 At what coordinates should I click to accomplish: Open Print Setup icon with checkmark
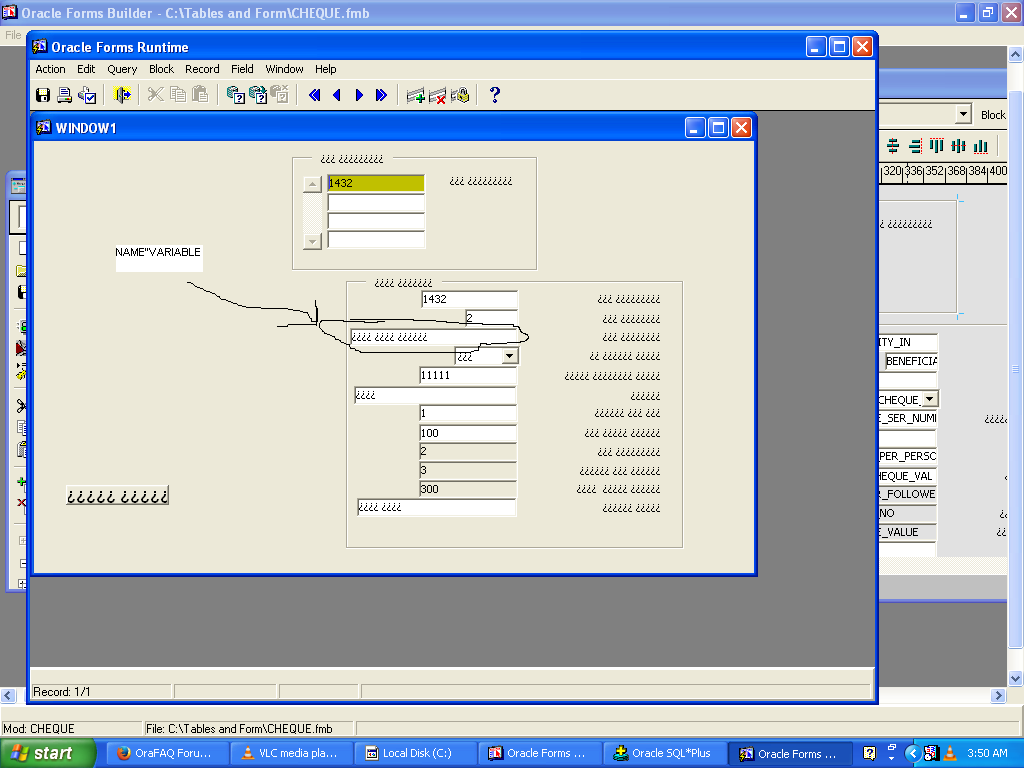click(87, 95)
